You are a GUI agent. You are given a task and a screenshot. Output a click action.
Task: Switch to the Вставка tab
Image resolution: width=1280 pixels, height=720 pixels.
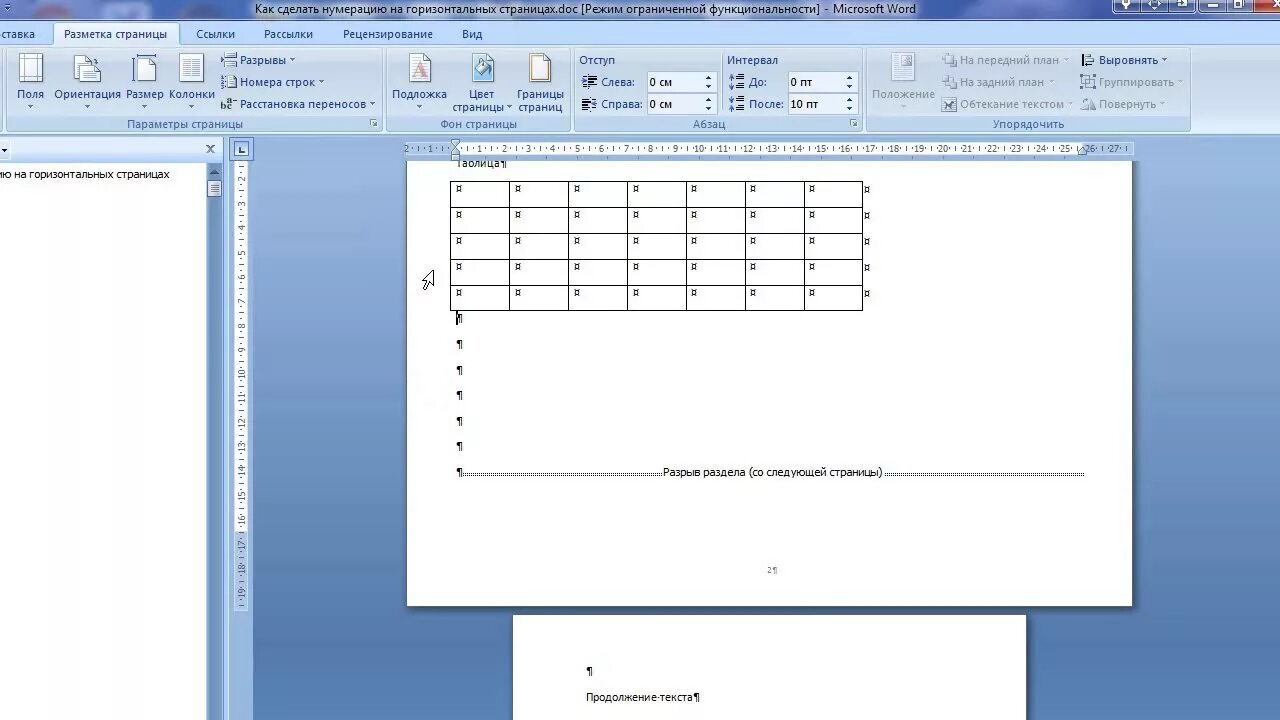pos(20,34)
